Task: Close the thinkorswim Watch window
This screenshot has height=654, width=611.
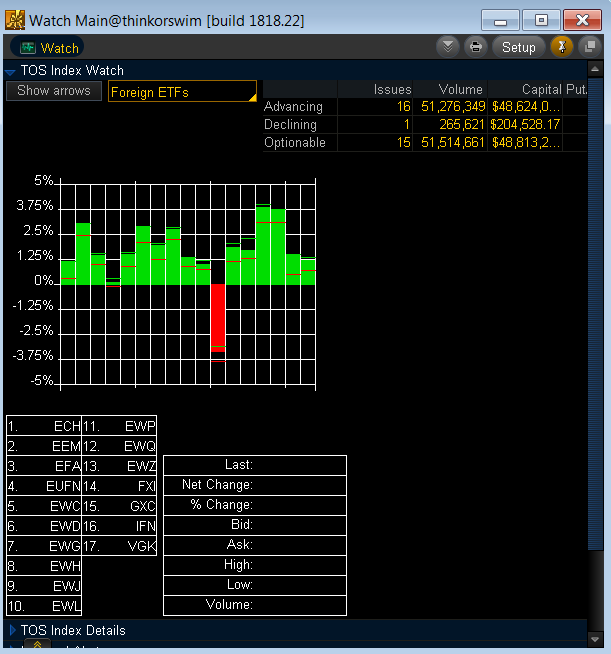Action: [582, 20]
